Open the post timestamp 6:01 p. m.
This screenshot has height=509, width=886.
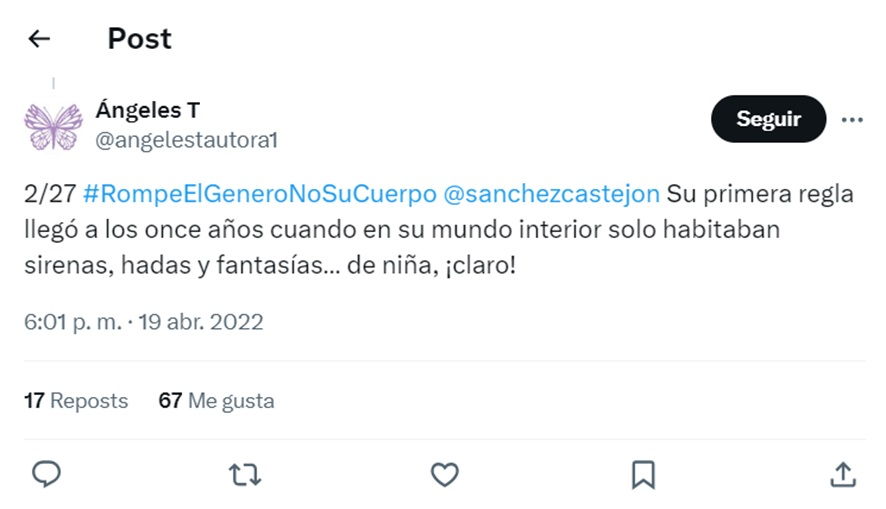(72, 322)
